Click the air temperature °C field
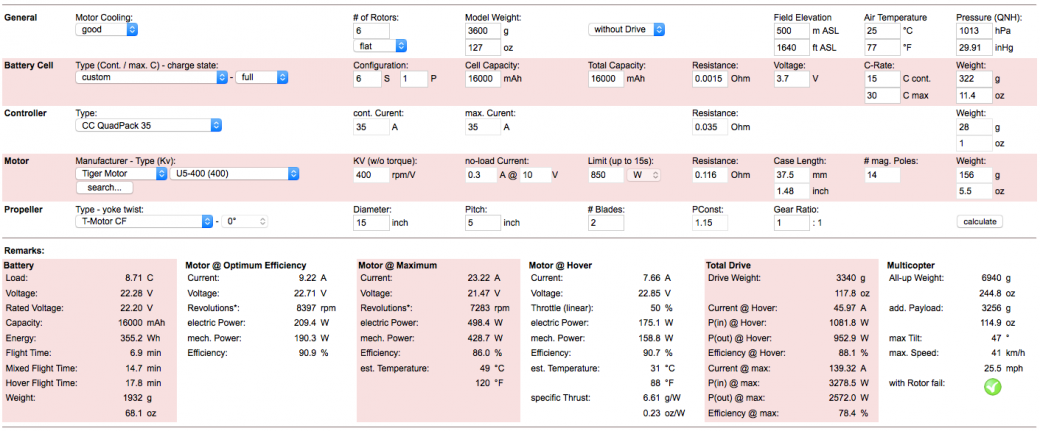1040x431 pixels. click(x=881, y=31)
